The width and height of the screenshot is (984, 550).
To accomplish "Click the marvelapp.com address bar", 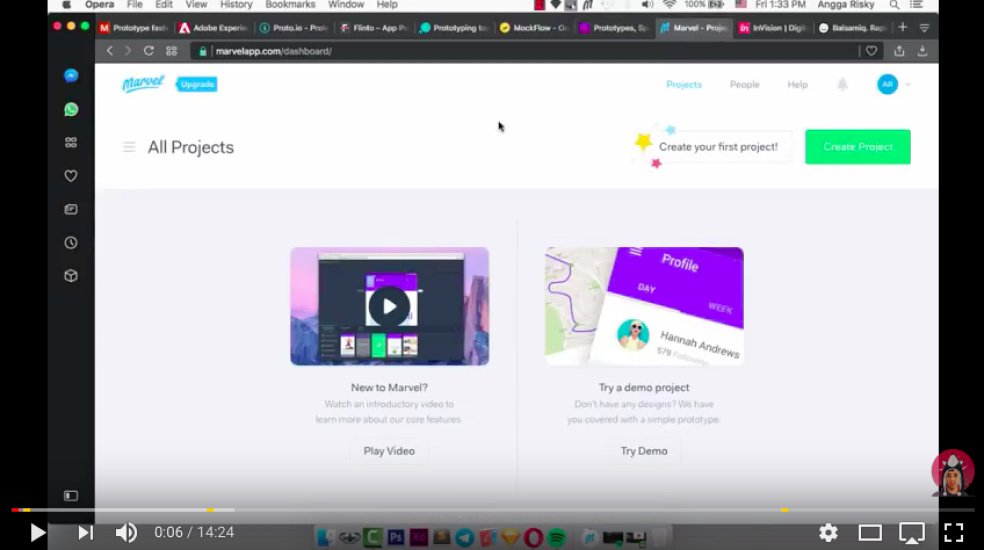I will (527, 51).
